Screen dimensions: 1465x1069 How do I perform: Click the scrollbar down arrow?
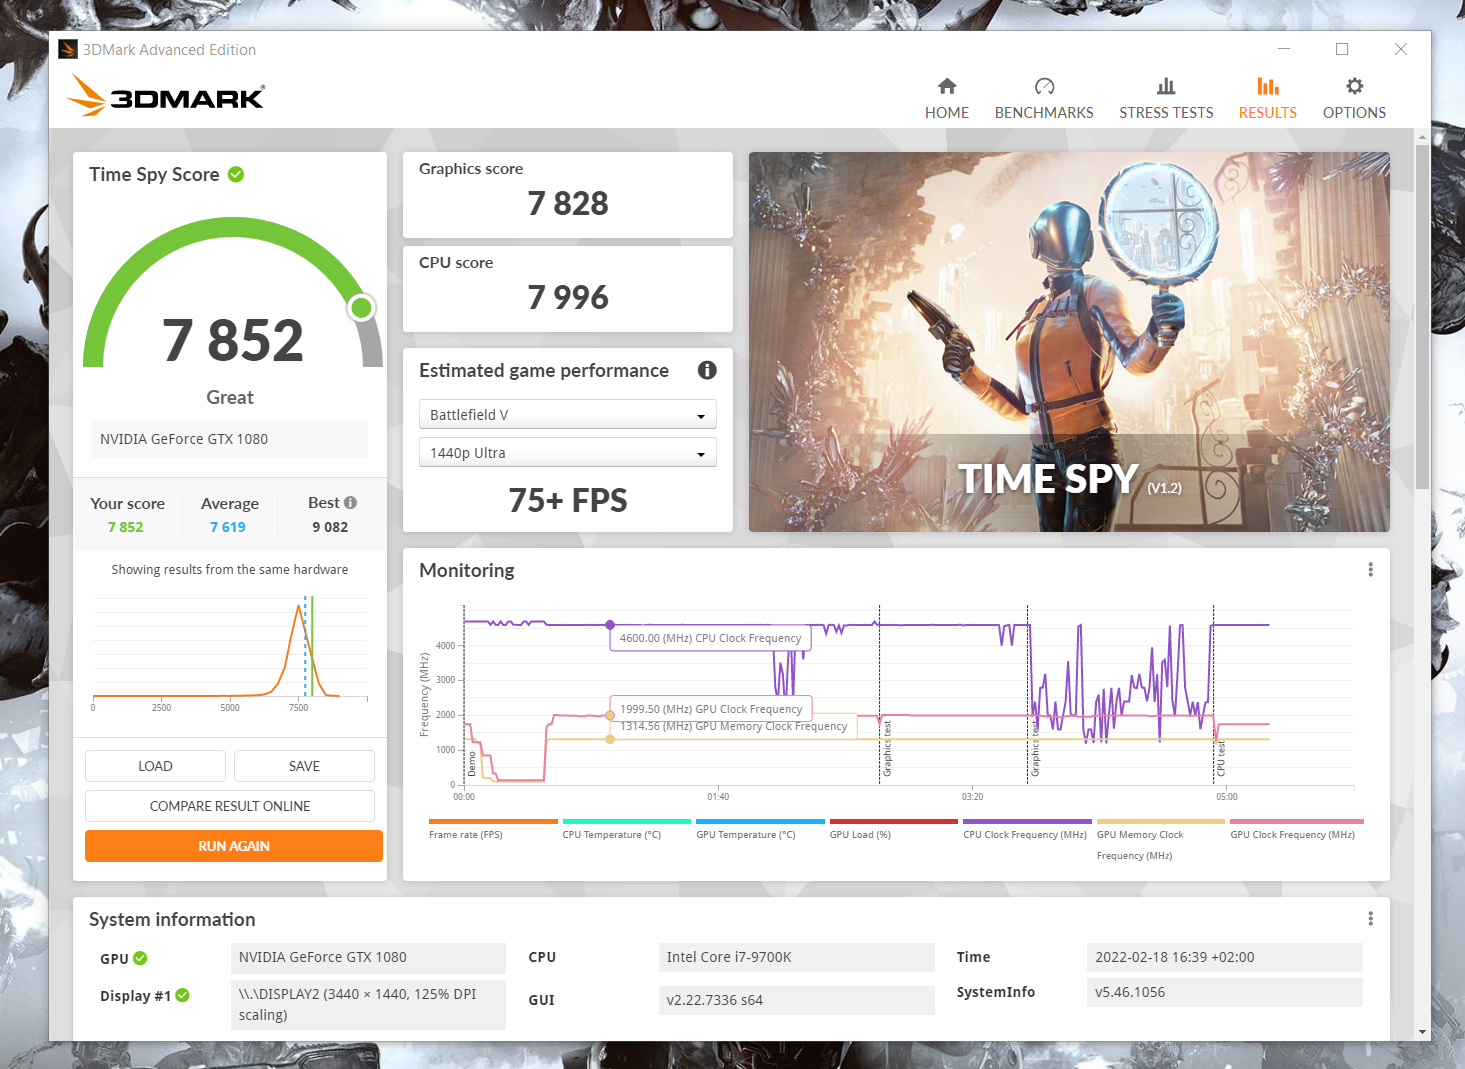click(x=1422, y=1032)
